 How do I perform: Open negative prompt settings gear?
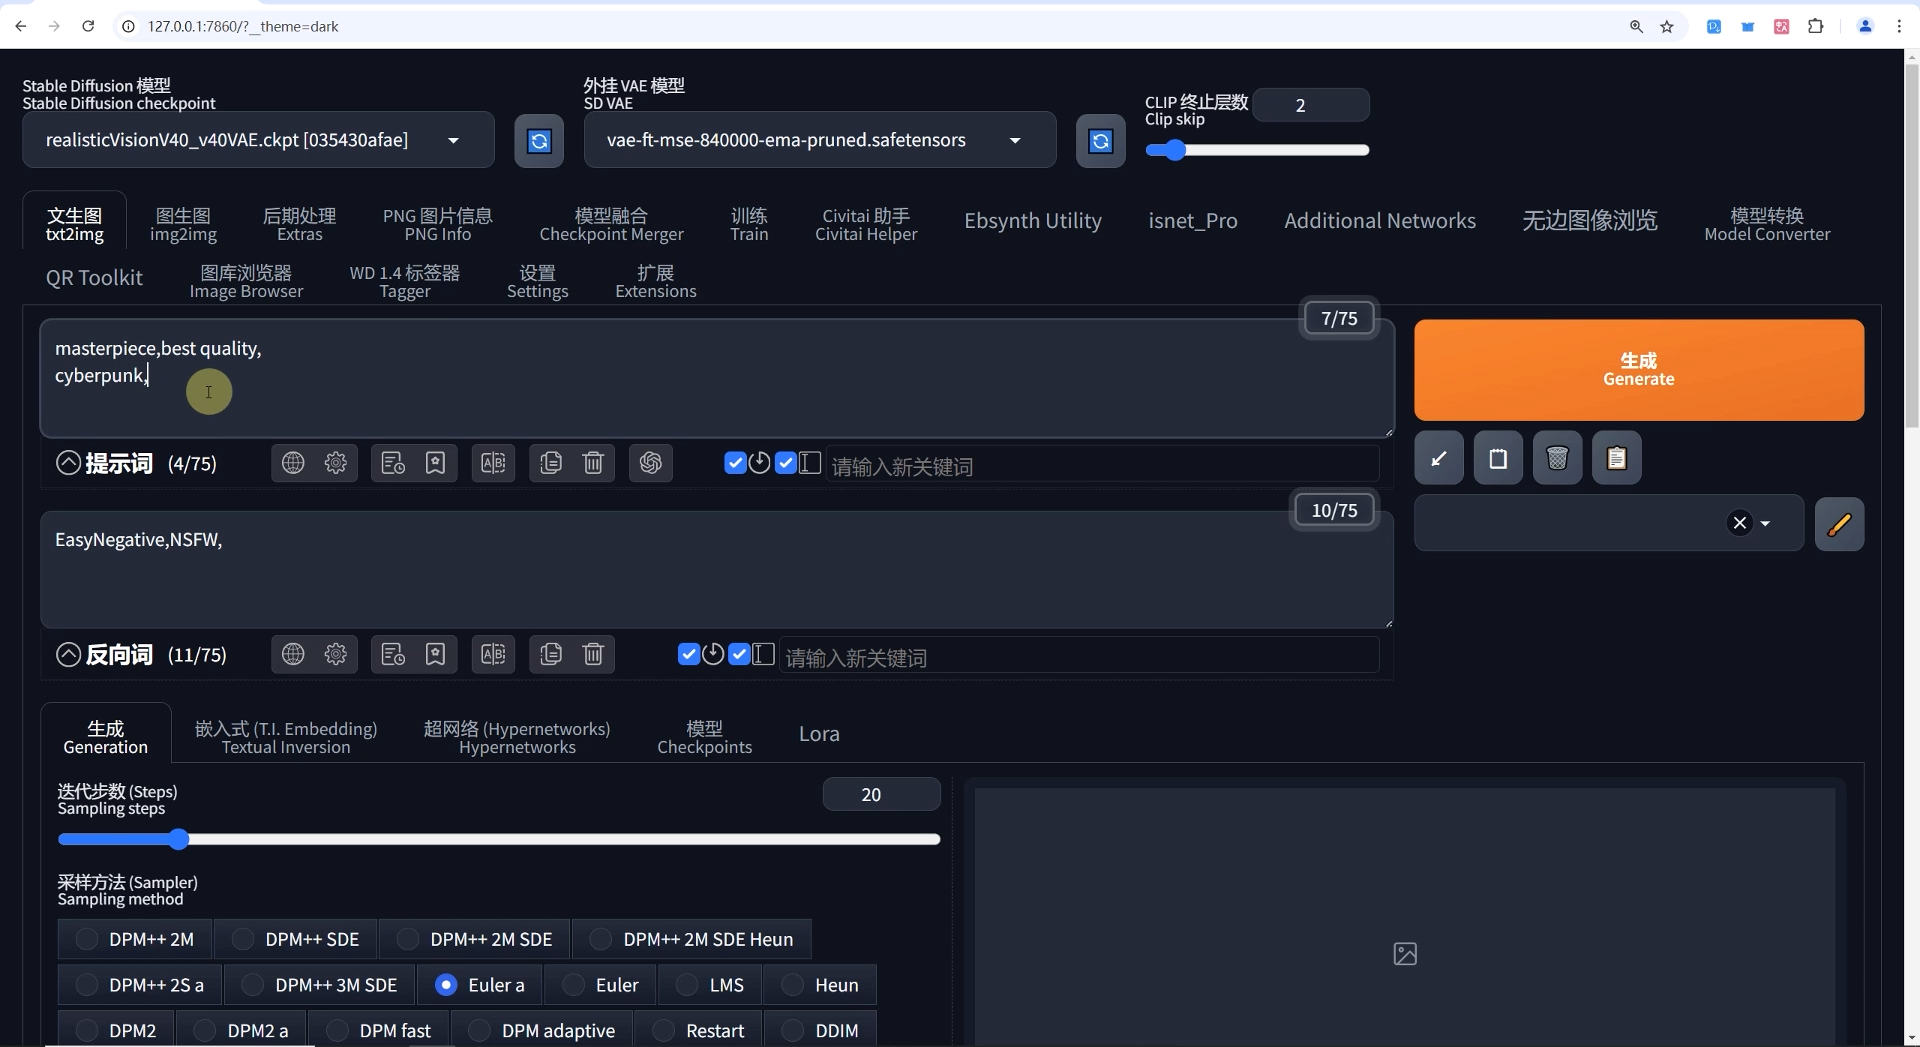336,654
